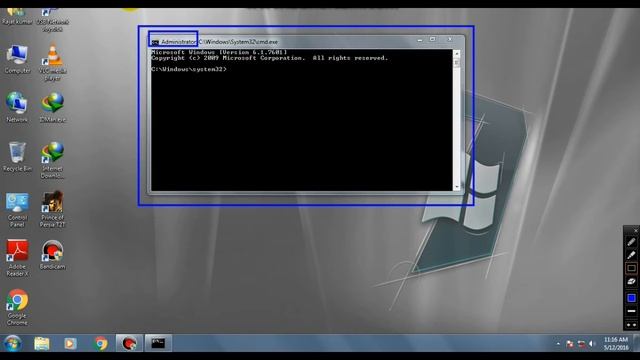The height and width of the screenshot is (360, 640).
Task: Select the Recycle Bin icon
Action: [17, 157]
